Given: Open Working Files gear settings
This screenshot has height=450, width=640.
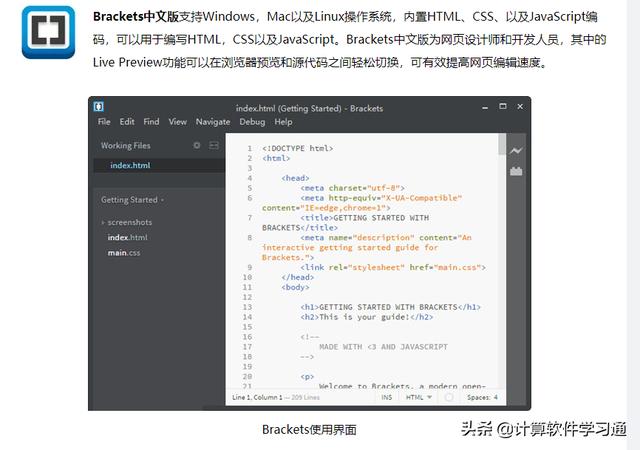Looking at the screenshot, I should 197,145.
